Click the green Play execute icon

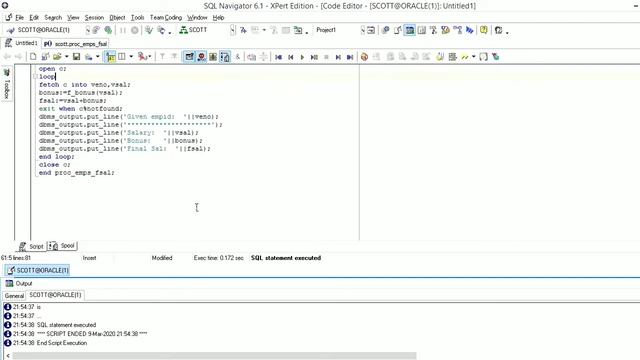[x=302, y=57]
